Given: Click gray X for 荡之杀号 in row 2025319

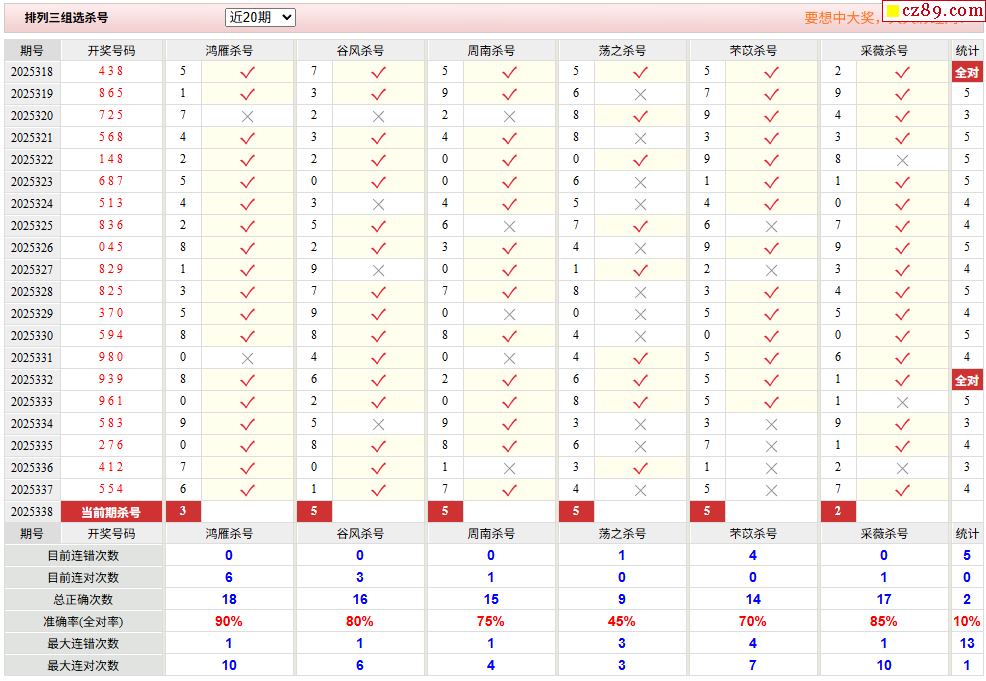Looking at the screenshot, I should point(640,94).
